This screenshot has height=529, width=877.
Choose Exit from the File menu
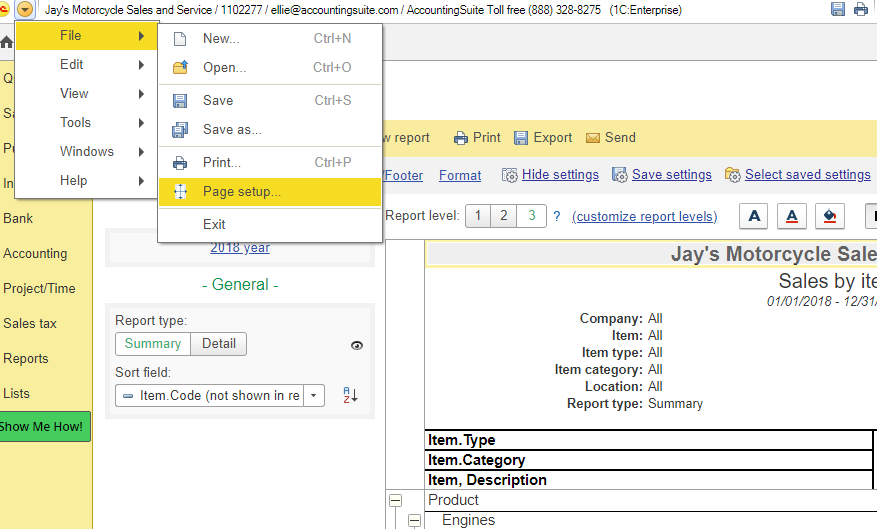270,225
